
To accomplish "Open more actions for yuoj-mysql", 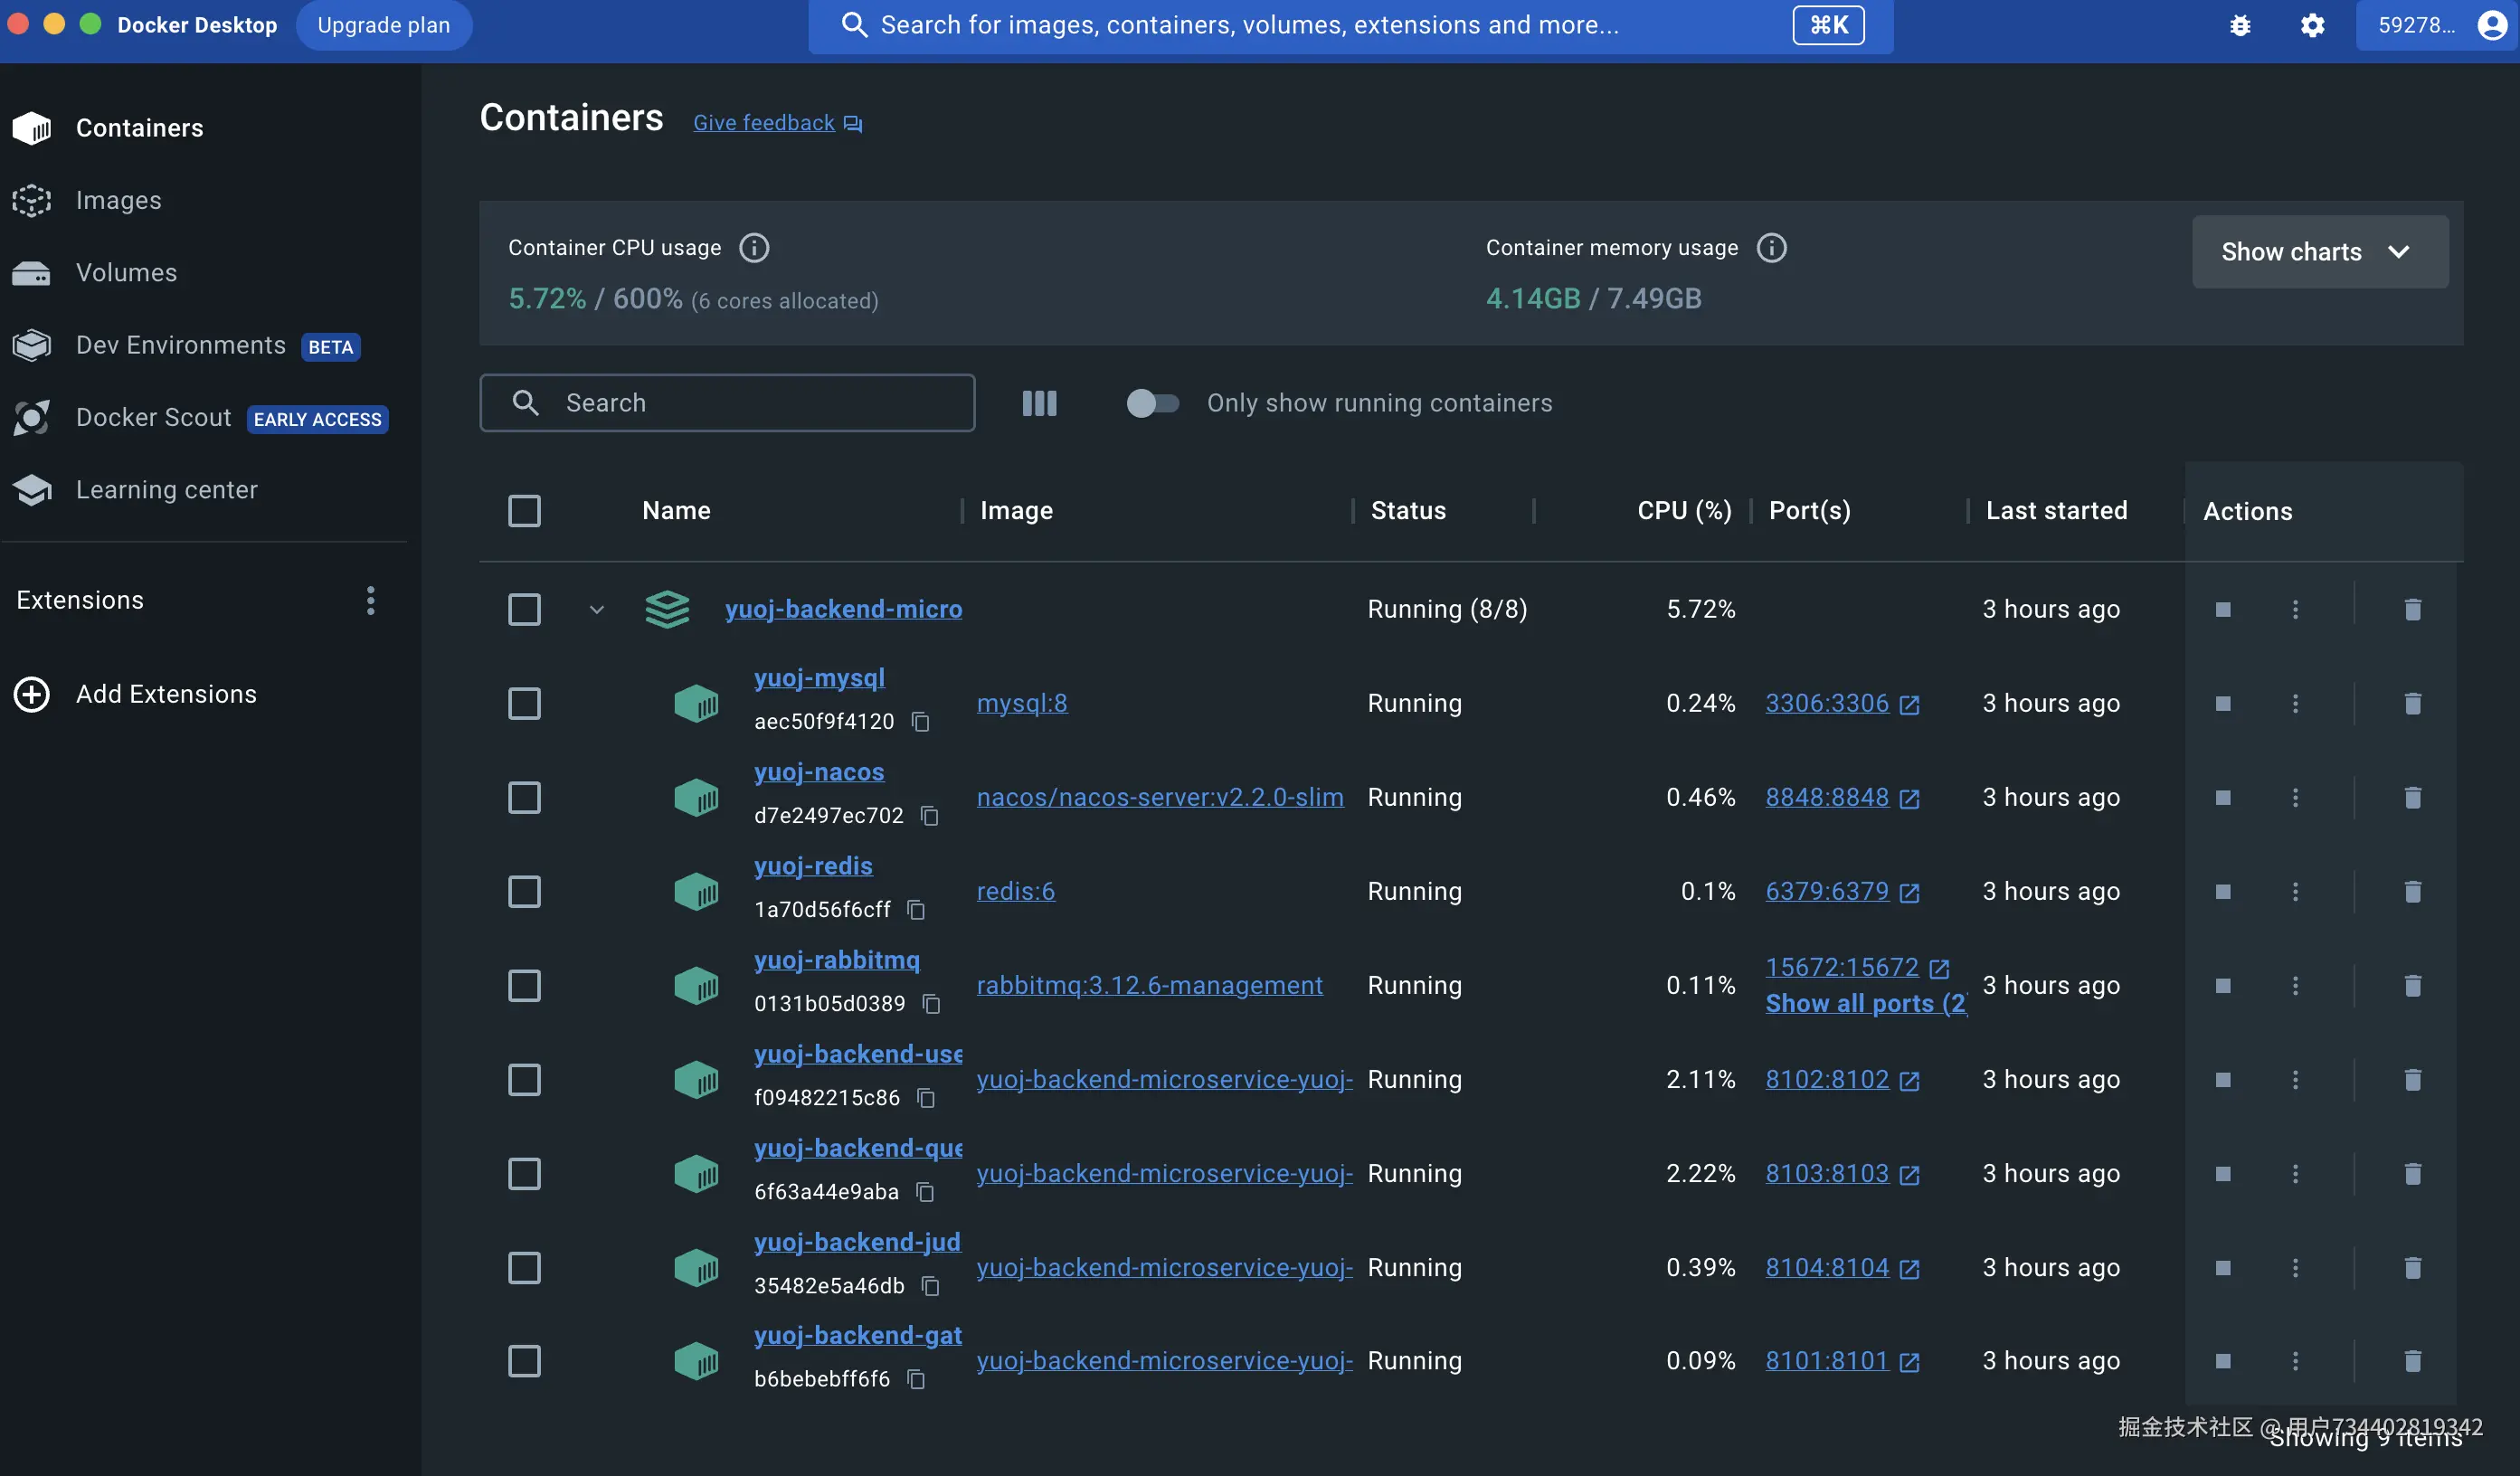I will click(x=2295, y=704).
